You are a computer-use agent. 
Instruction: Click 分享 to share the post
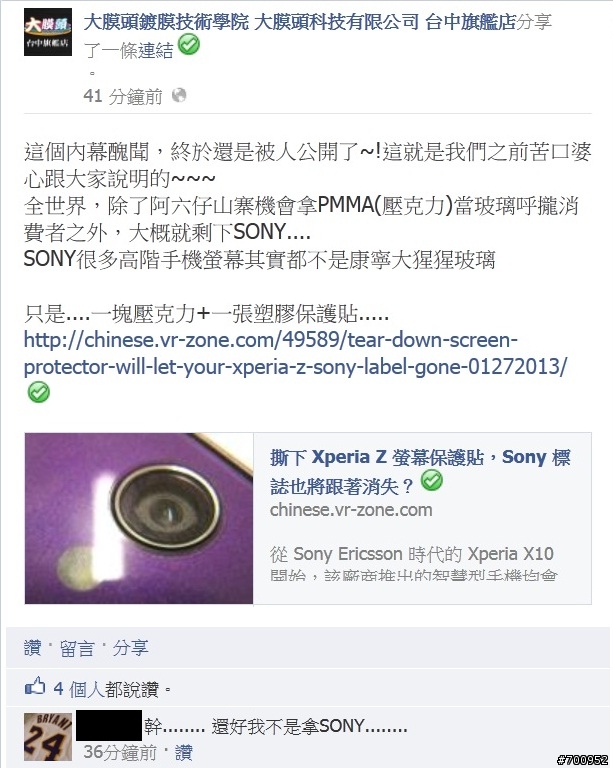[x=130, y=648]
